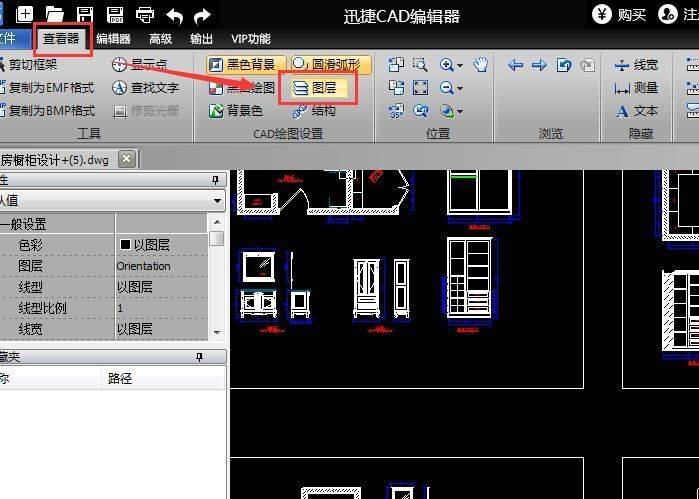This screenshot has height=499, width=699.
Task: Click the 图层 value Orientation field
Action: tap(161, 266)
